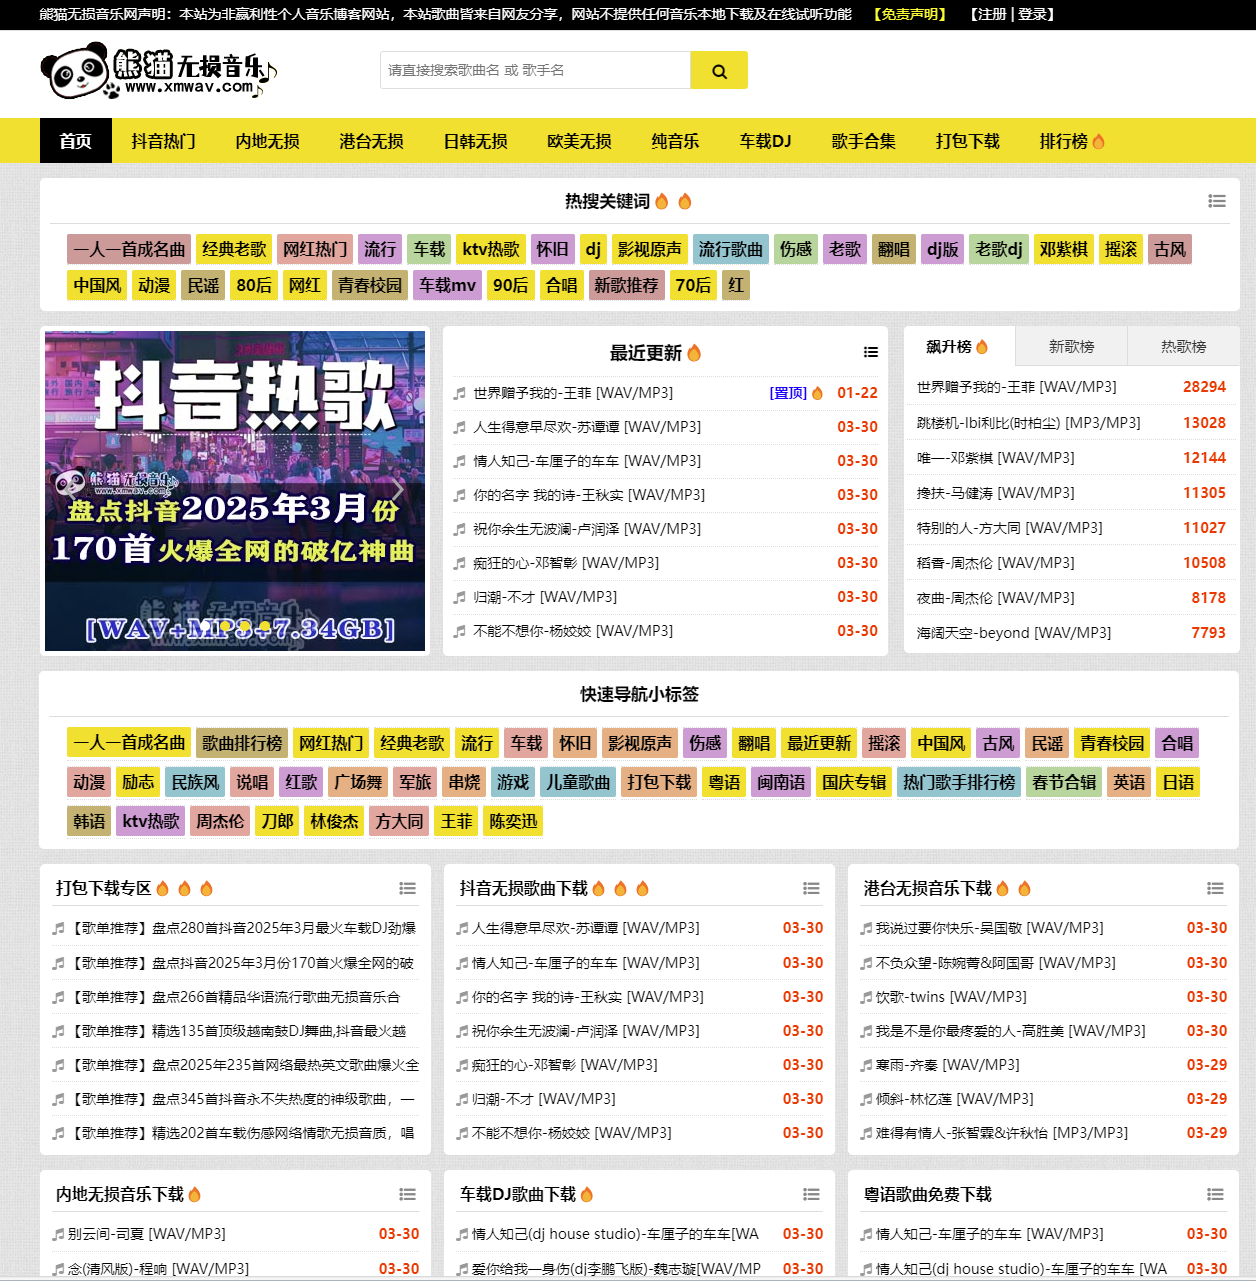
Task: Open 唯一-邓紫棋 in the ranking list
Action: tap(996, 458)
